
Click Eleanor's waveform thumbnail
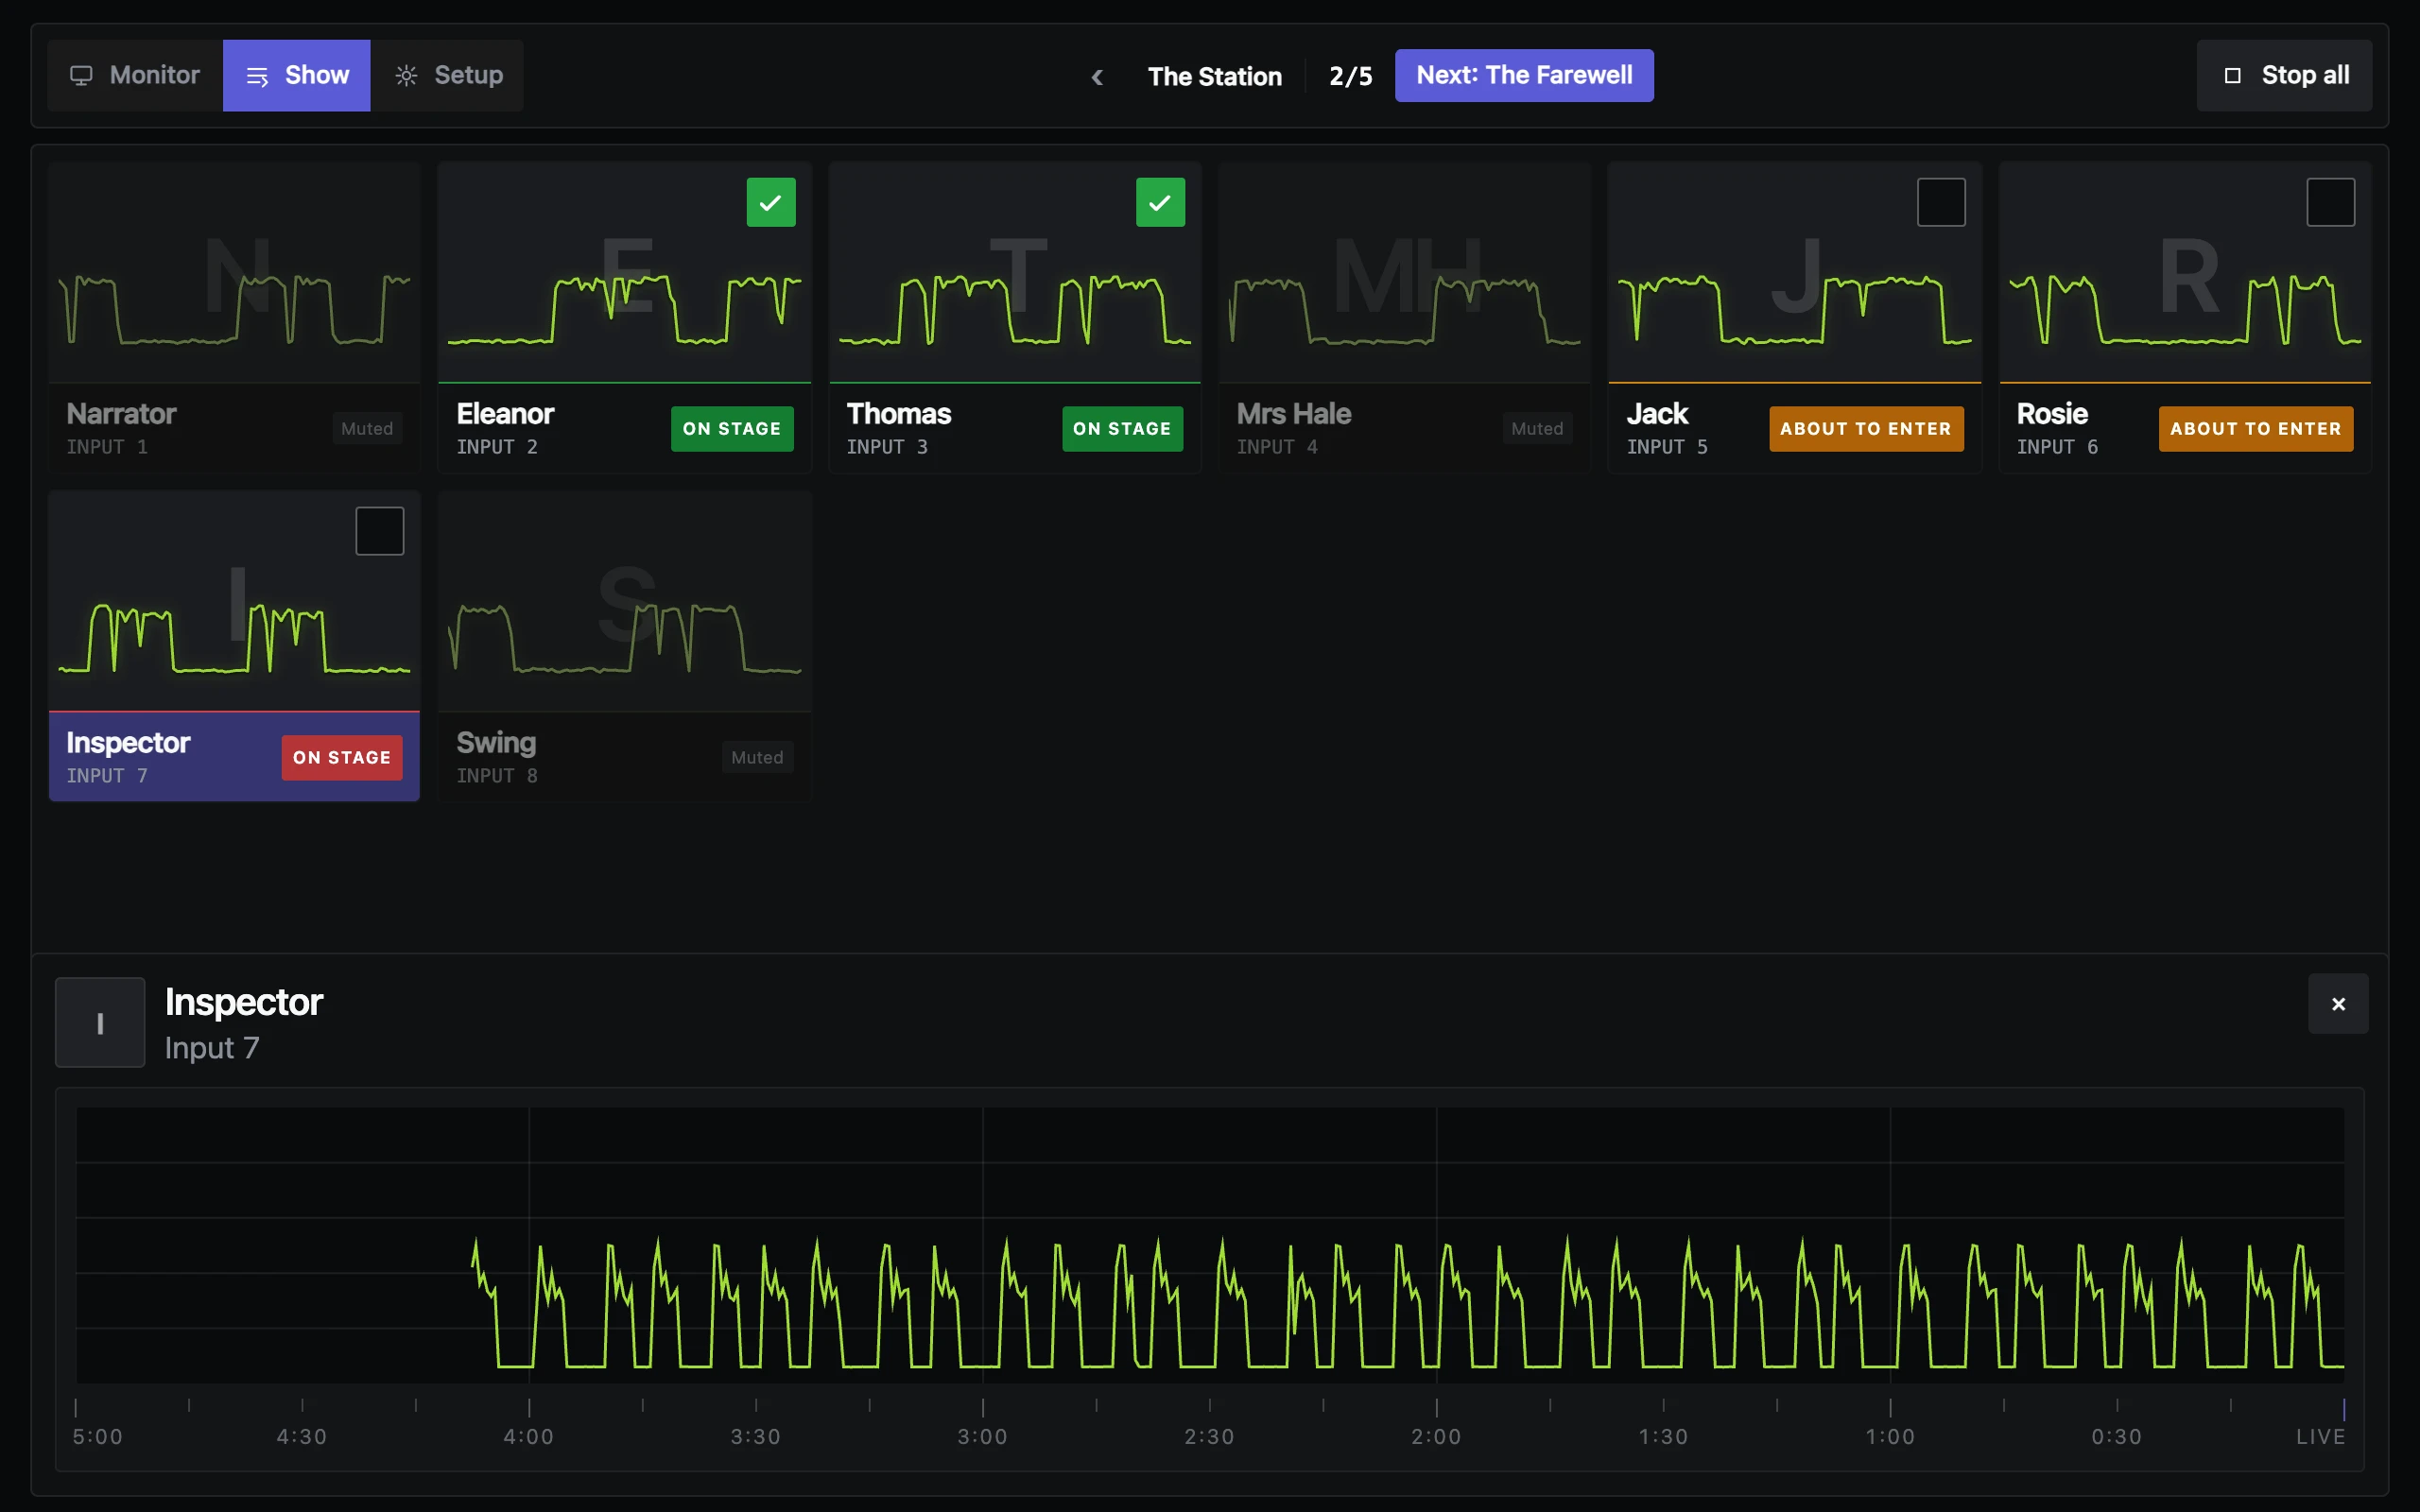[624, 272]
